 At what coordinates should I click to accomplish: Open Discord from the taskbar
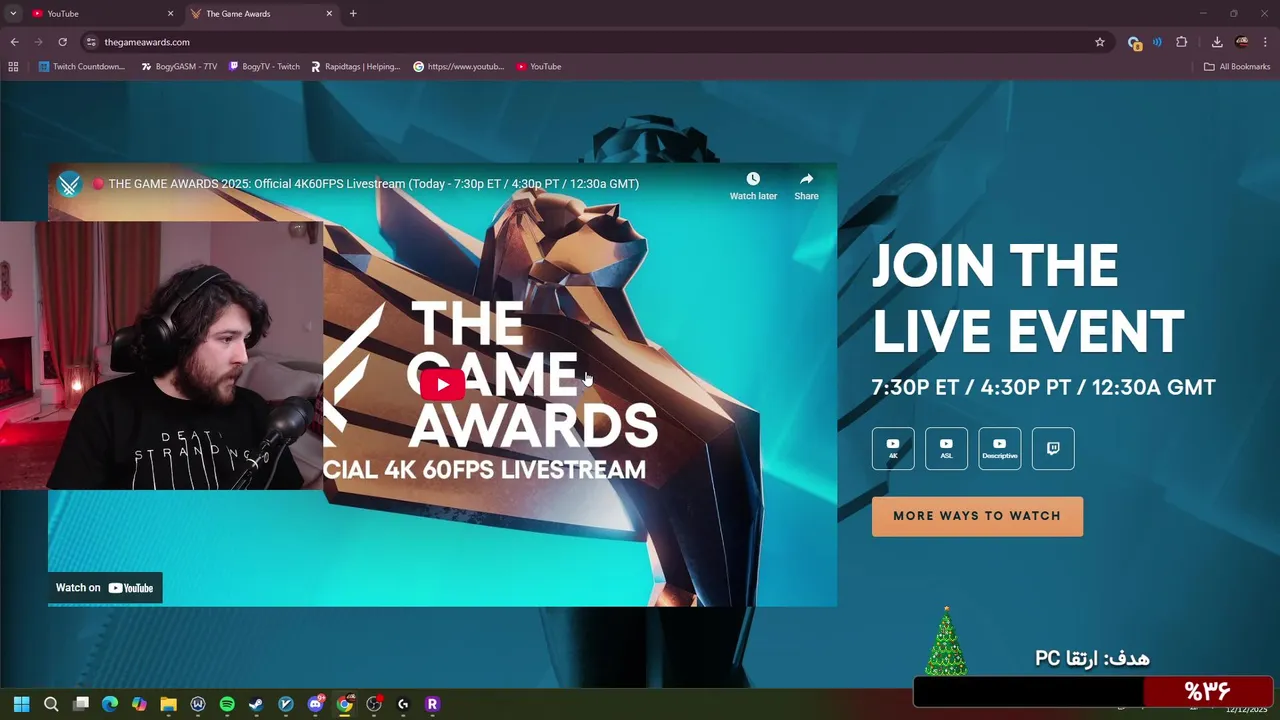(316, 704)
